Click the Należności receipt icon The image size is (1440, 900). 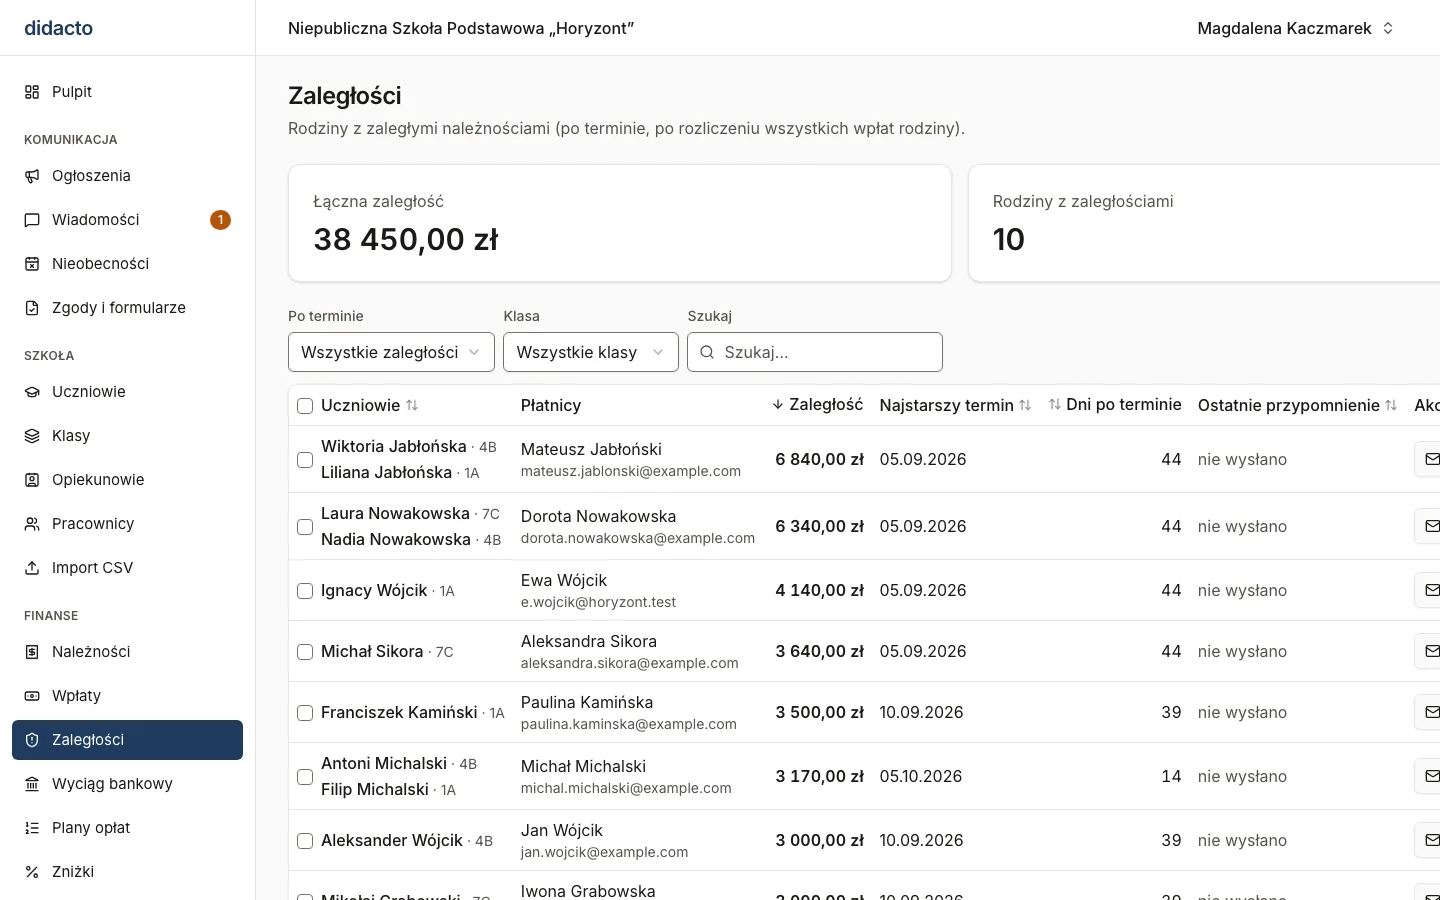tap(32, 652)
